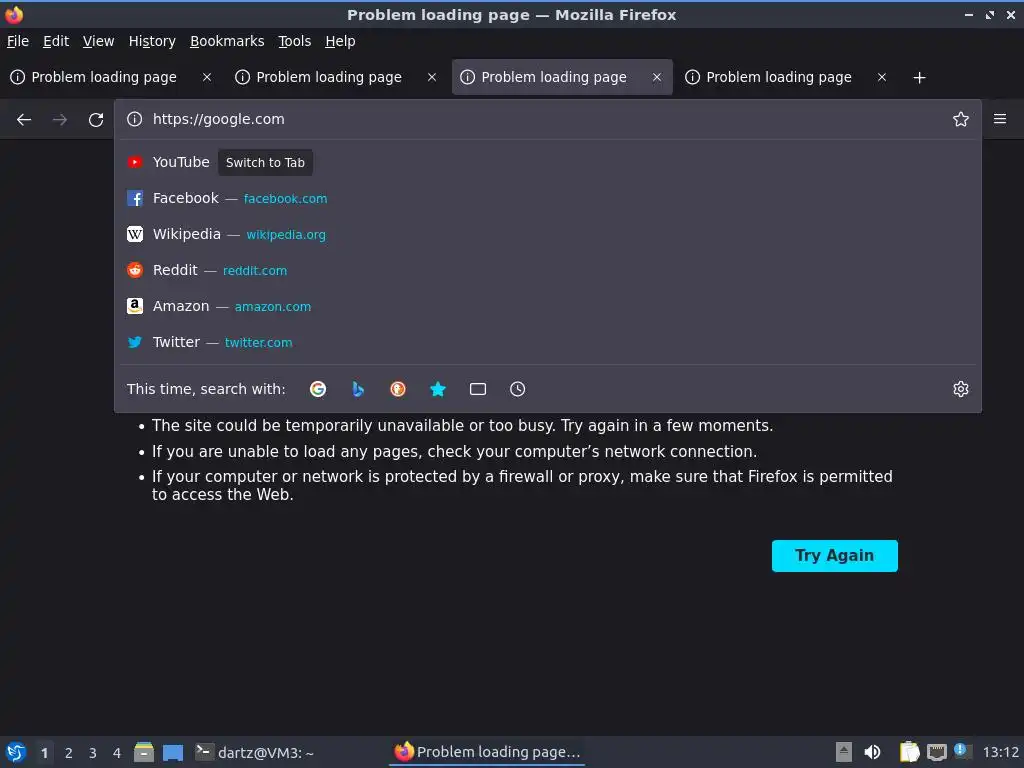Select the Facebook suggestion
This screenshot has height=768, width=1024.
[x=547, y=198]
